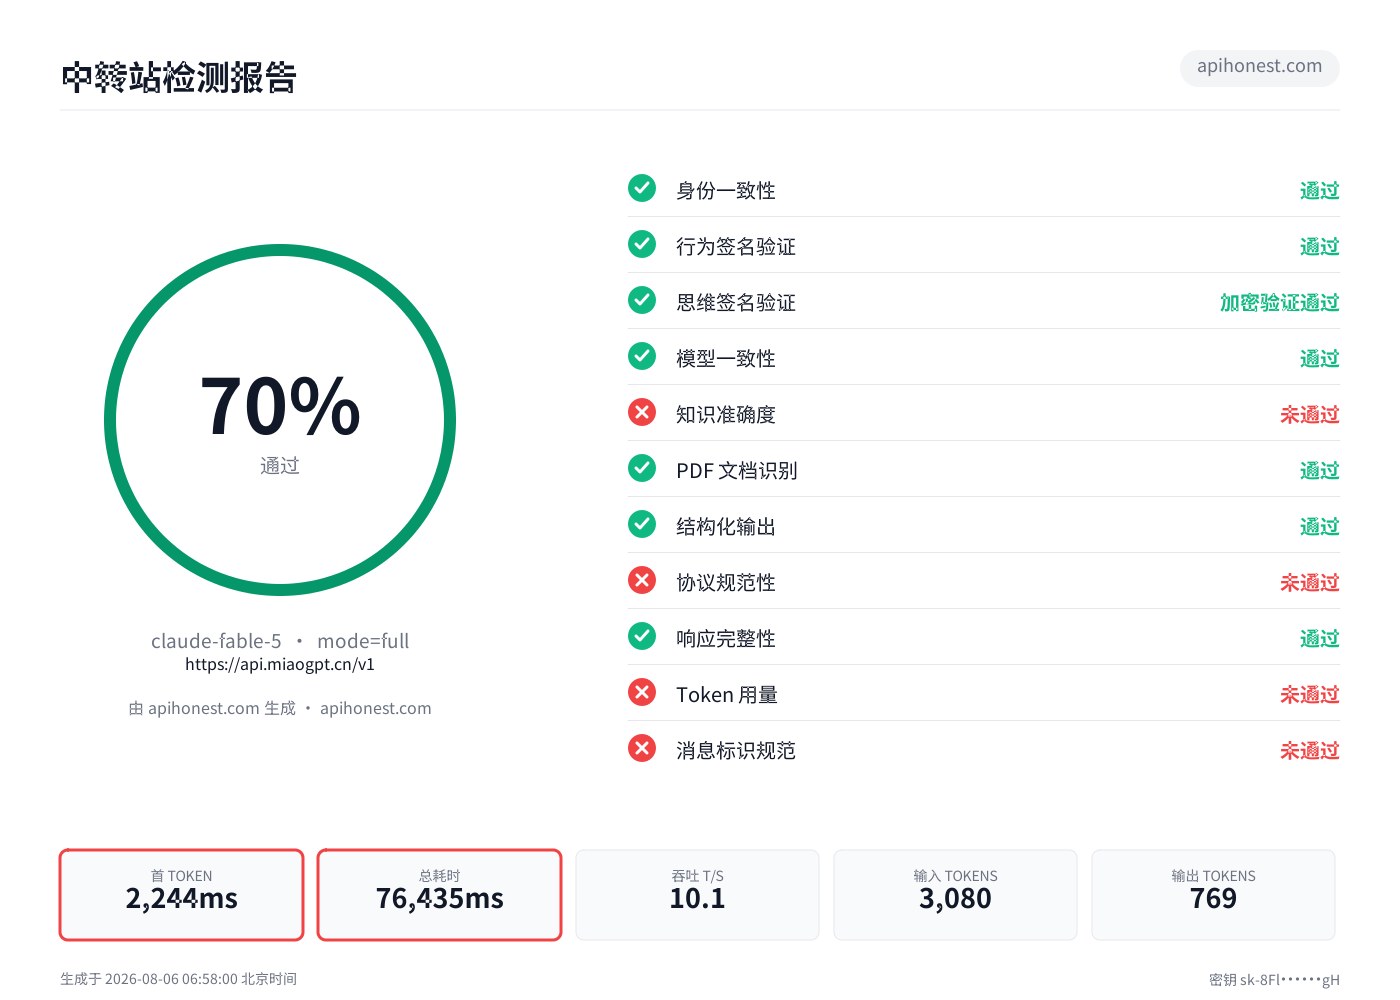This screenshot has height=1000, width=1400.
Task: Select the 输入 TOKENS 3,080 card
Action: tap(955, 895)
